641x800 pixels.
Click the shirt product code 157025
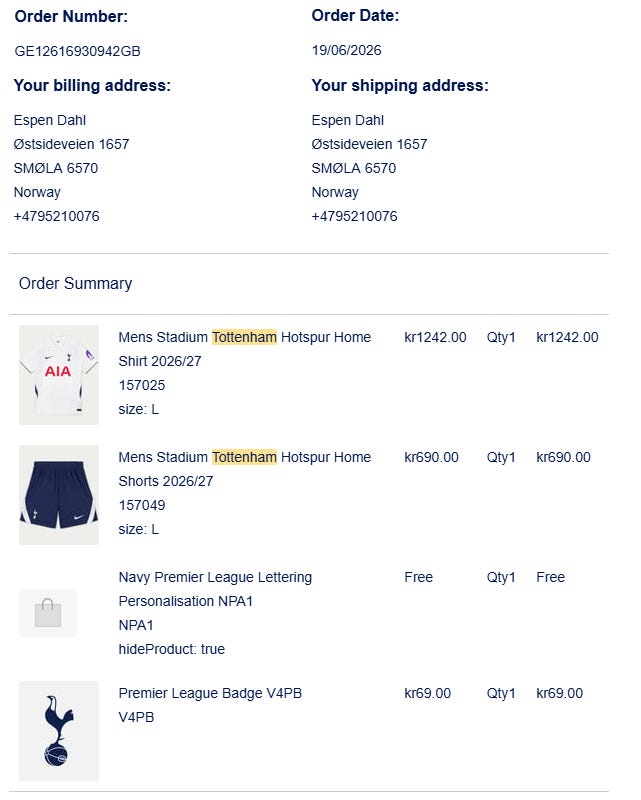click(142, 385)
